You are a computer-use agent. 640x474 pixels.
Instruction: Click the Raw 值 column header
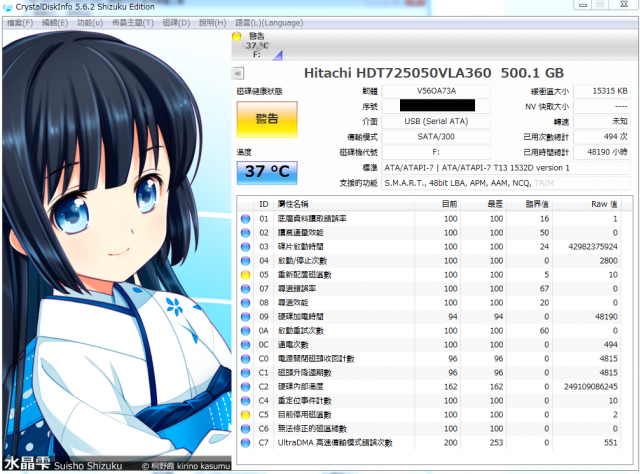(x=587, y=204)
